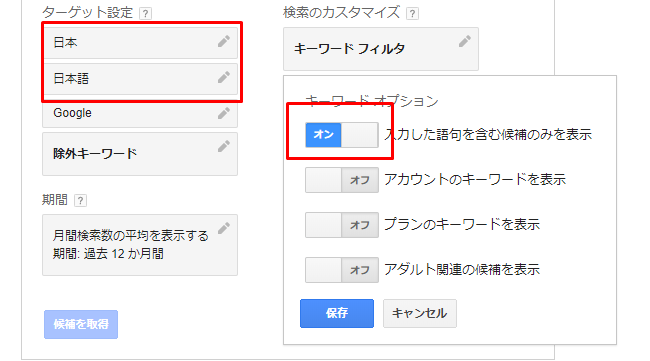
Task: Open help icon beside 期間
Action: click(x=80, y=201)
